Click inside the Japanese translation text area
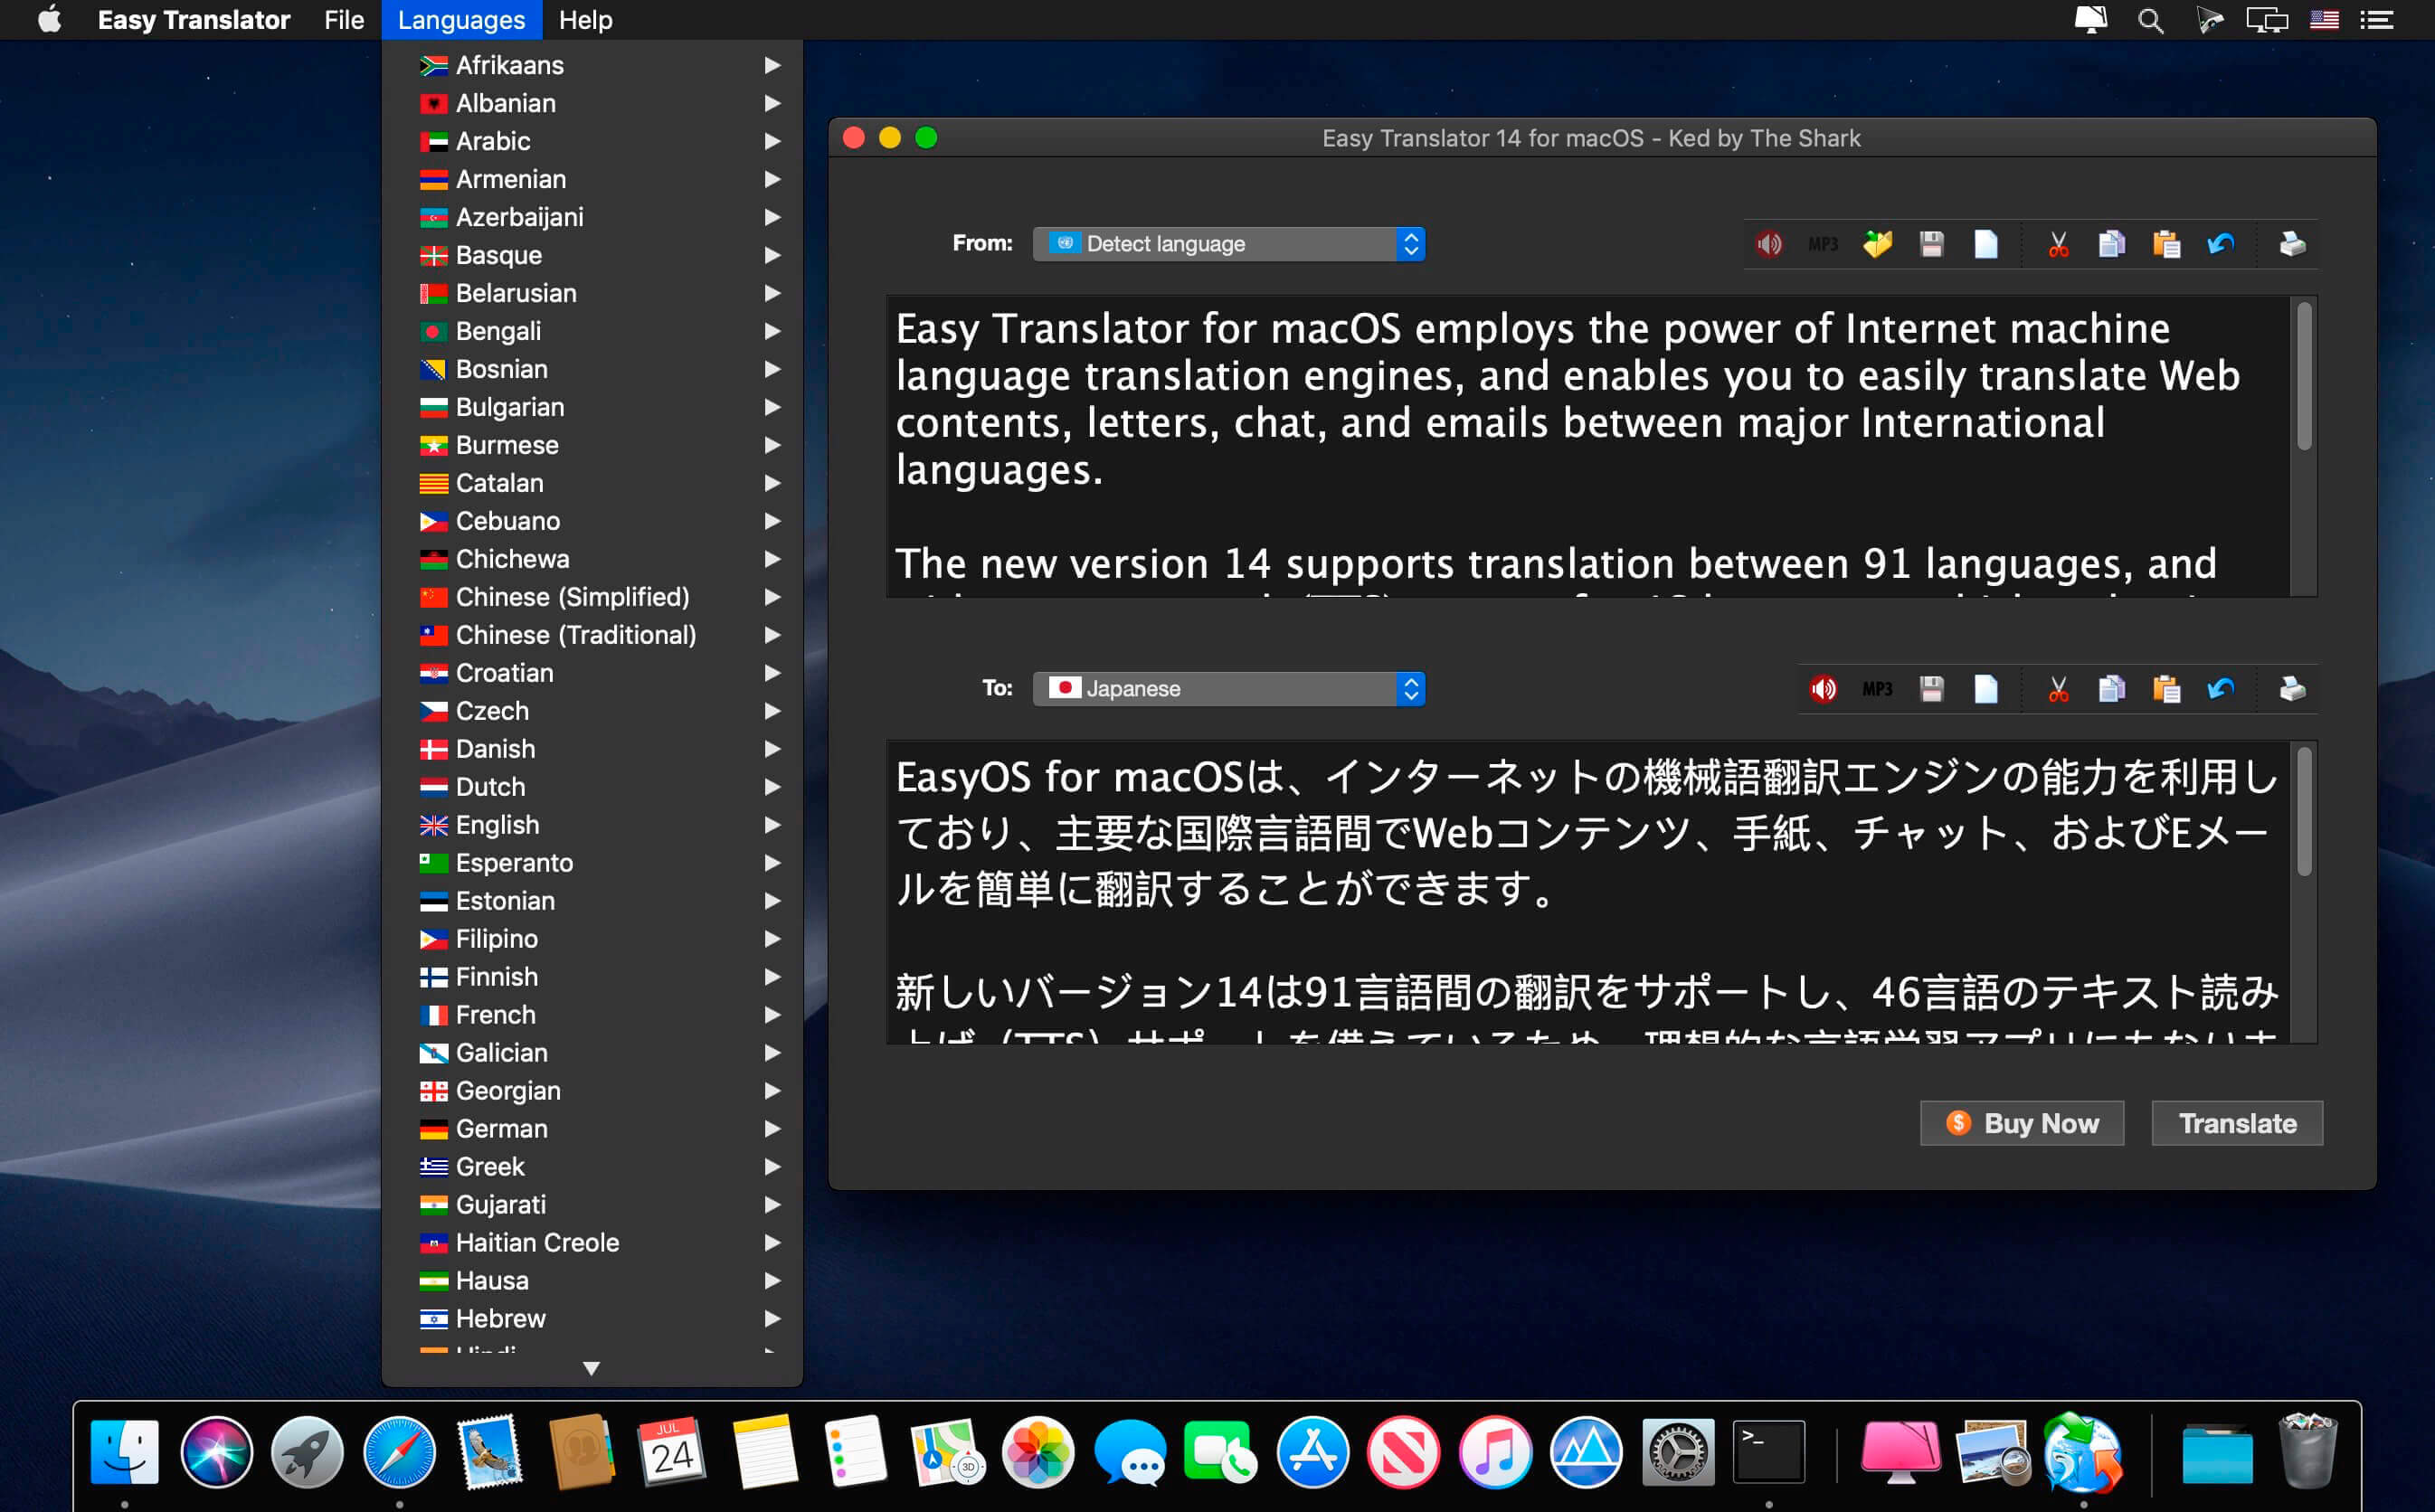Image resolution: width=2435 pixels, height=1512 pixels. pos(1588,892)
